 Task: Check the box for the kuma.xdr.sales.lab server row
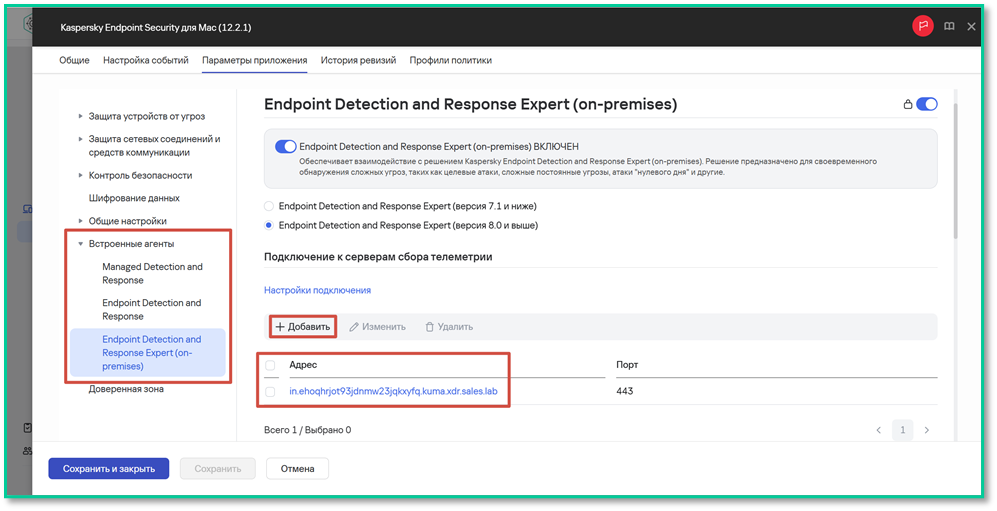pyautogui.click(x=270, y=392)
